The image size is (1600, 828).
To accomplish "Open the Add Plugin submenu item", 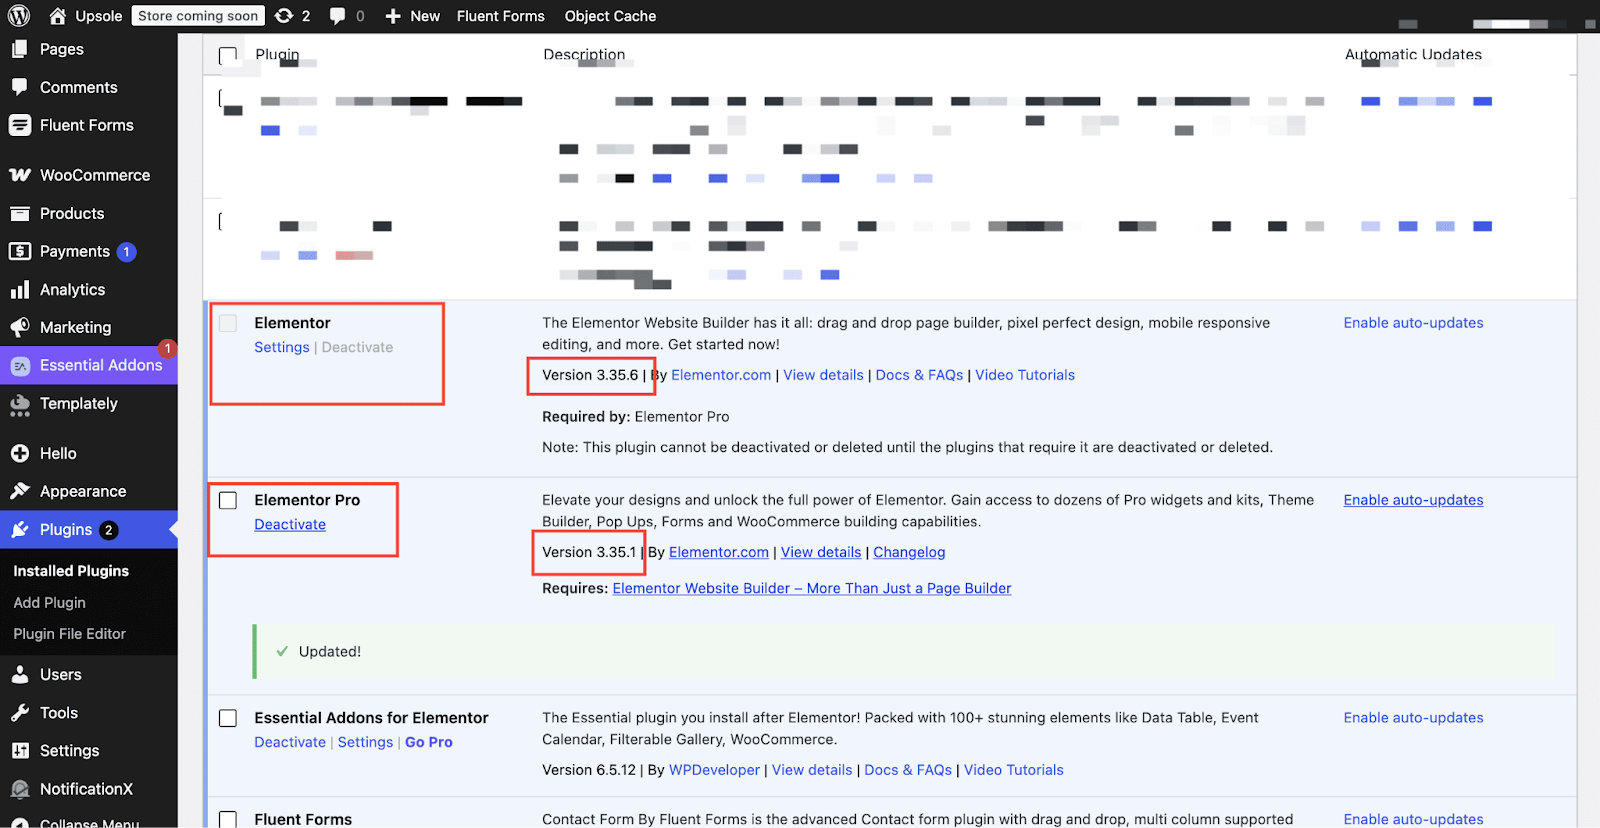I will pyautogui.click(x=50, y=603).
